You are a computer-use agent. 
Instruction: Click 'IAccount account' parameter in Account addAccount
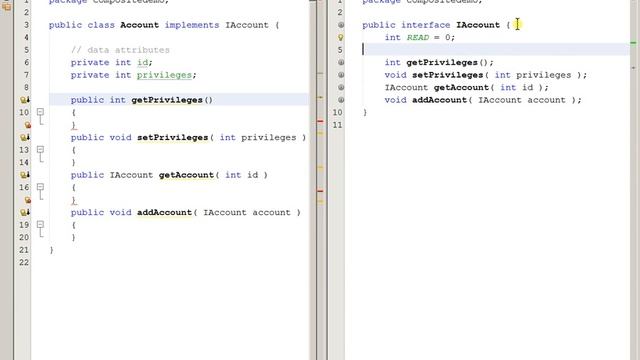click(x=247, y=213)
